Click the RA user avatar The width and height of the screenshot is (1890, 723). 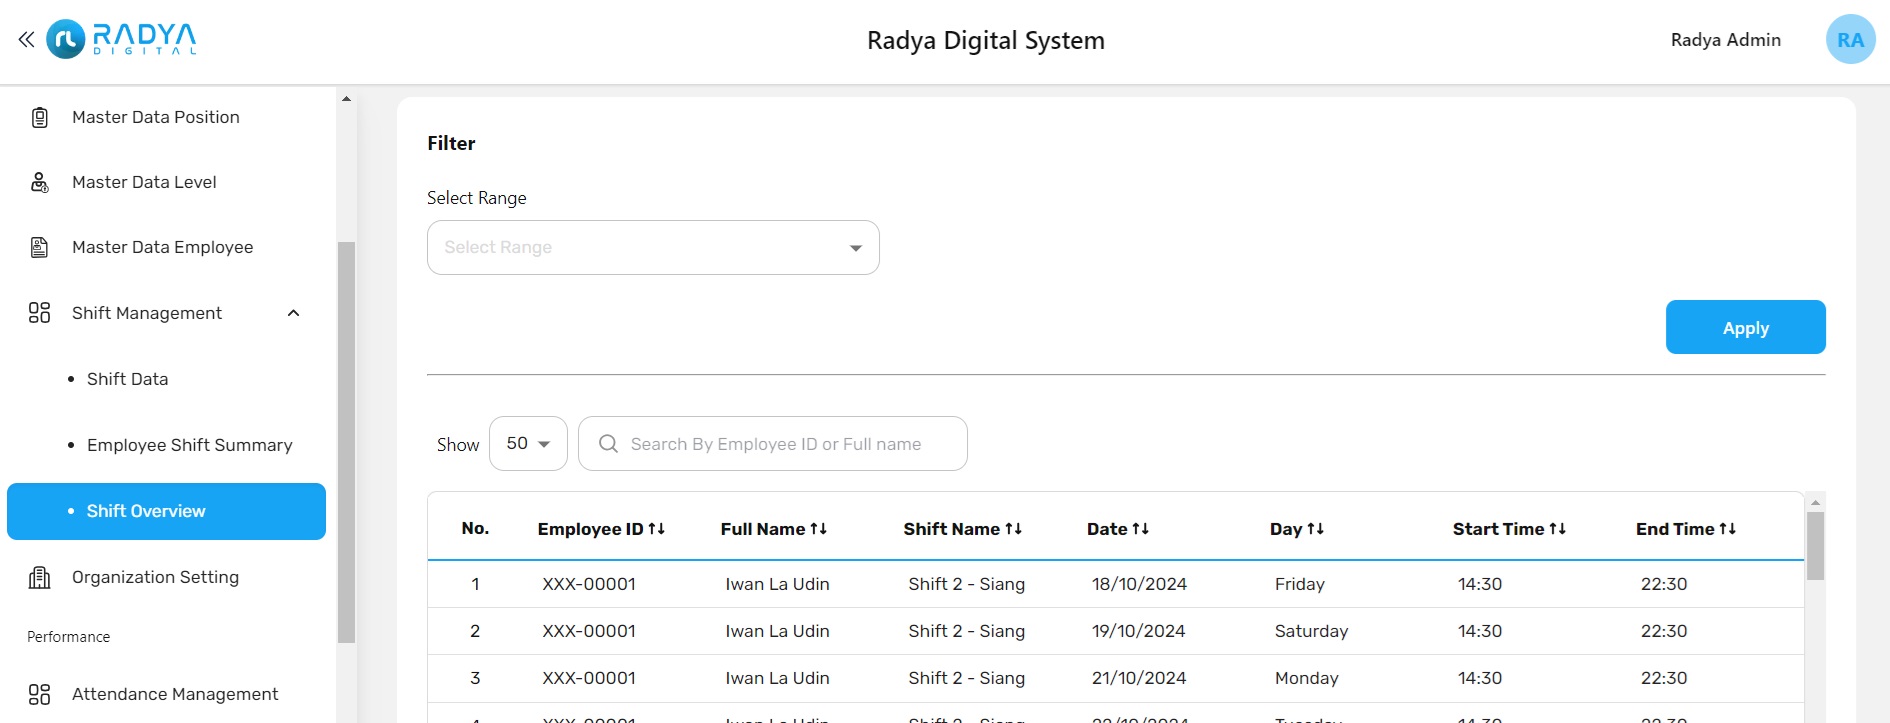tap(1850, 40)
